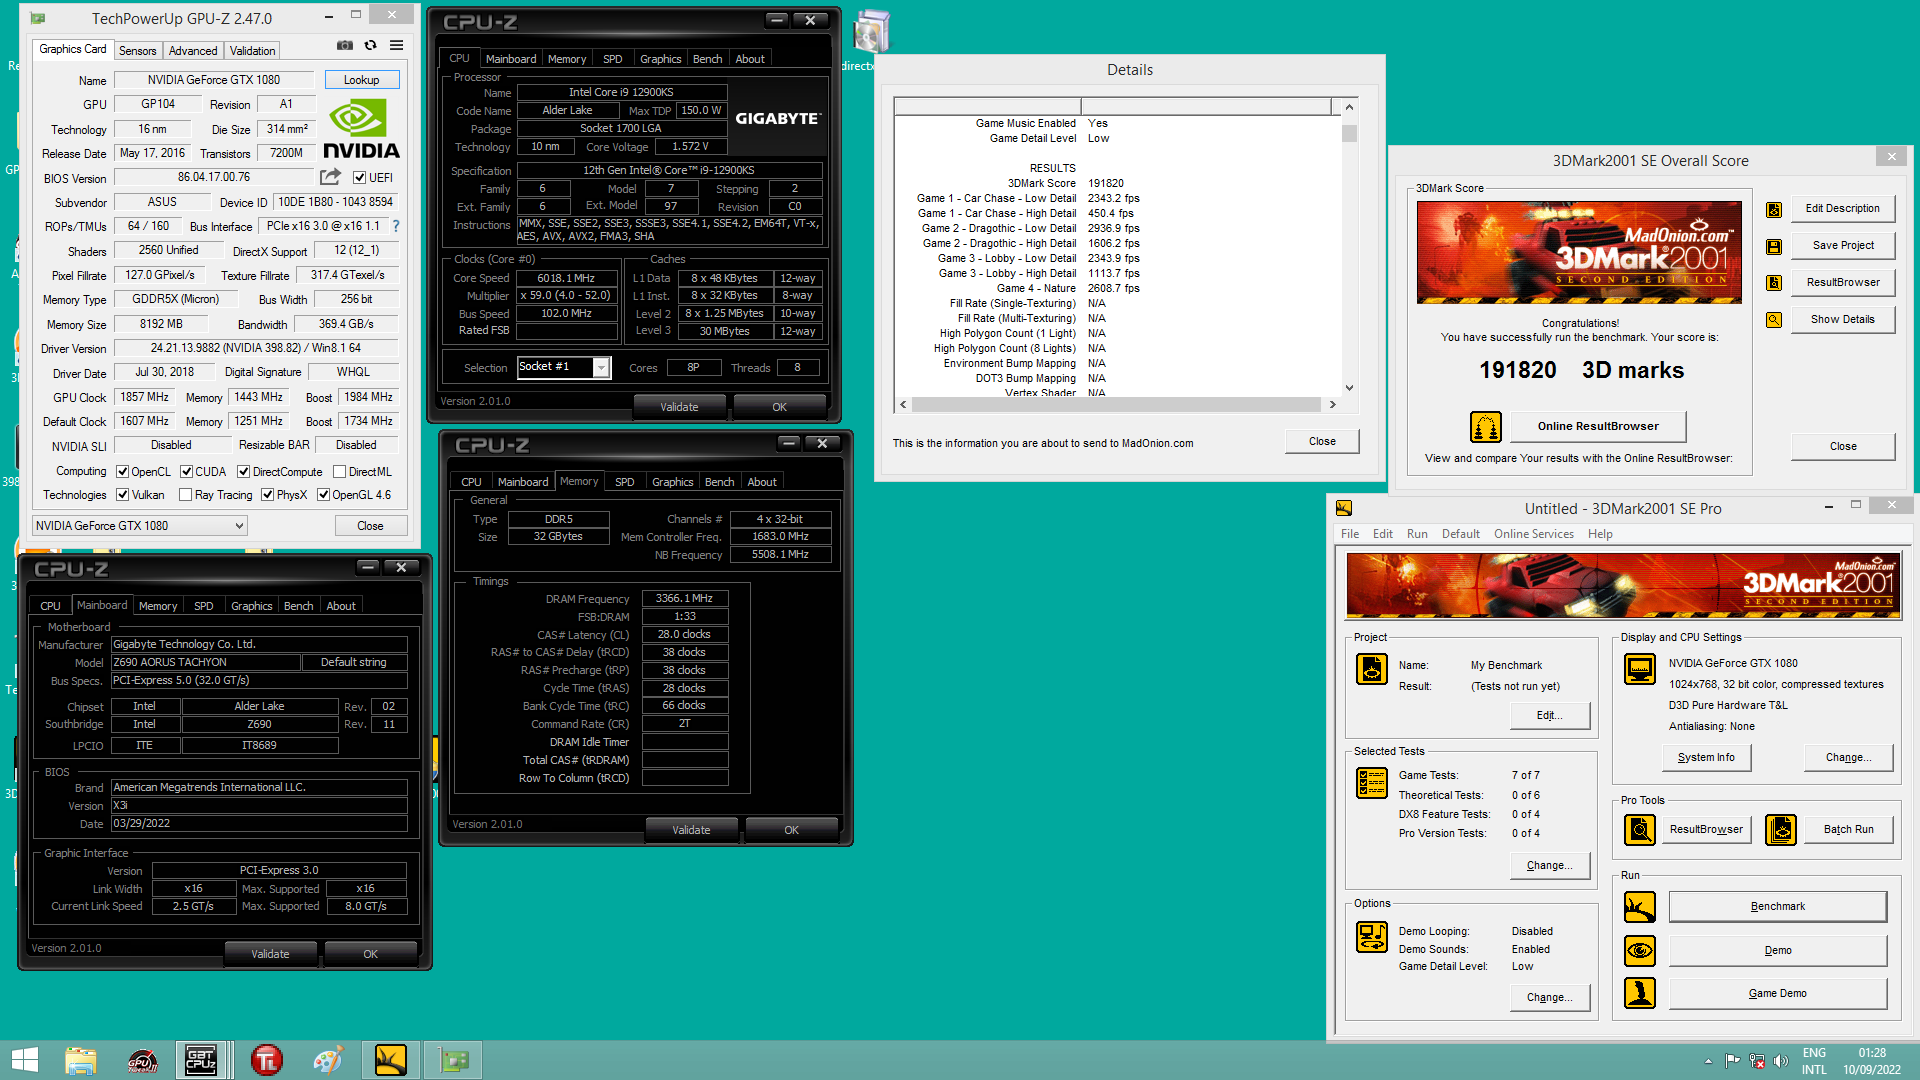Click GPU-Z screenshot camera icon
This screenshot has width=1920, height=1080.
click(345, 45)
